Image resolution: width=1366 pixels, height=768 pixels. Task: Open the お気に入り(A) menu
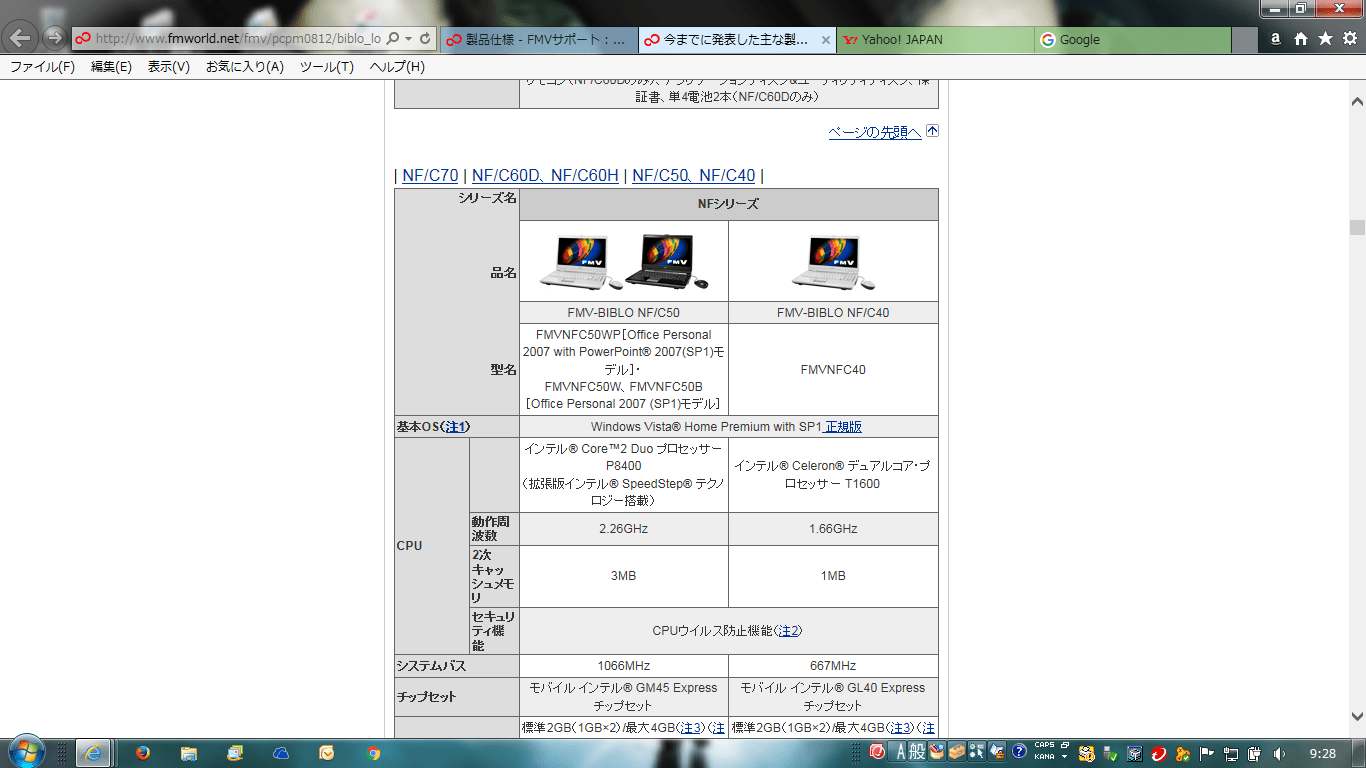click(245, 67)
